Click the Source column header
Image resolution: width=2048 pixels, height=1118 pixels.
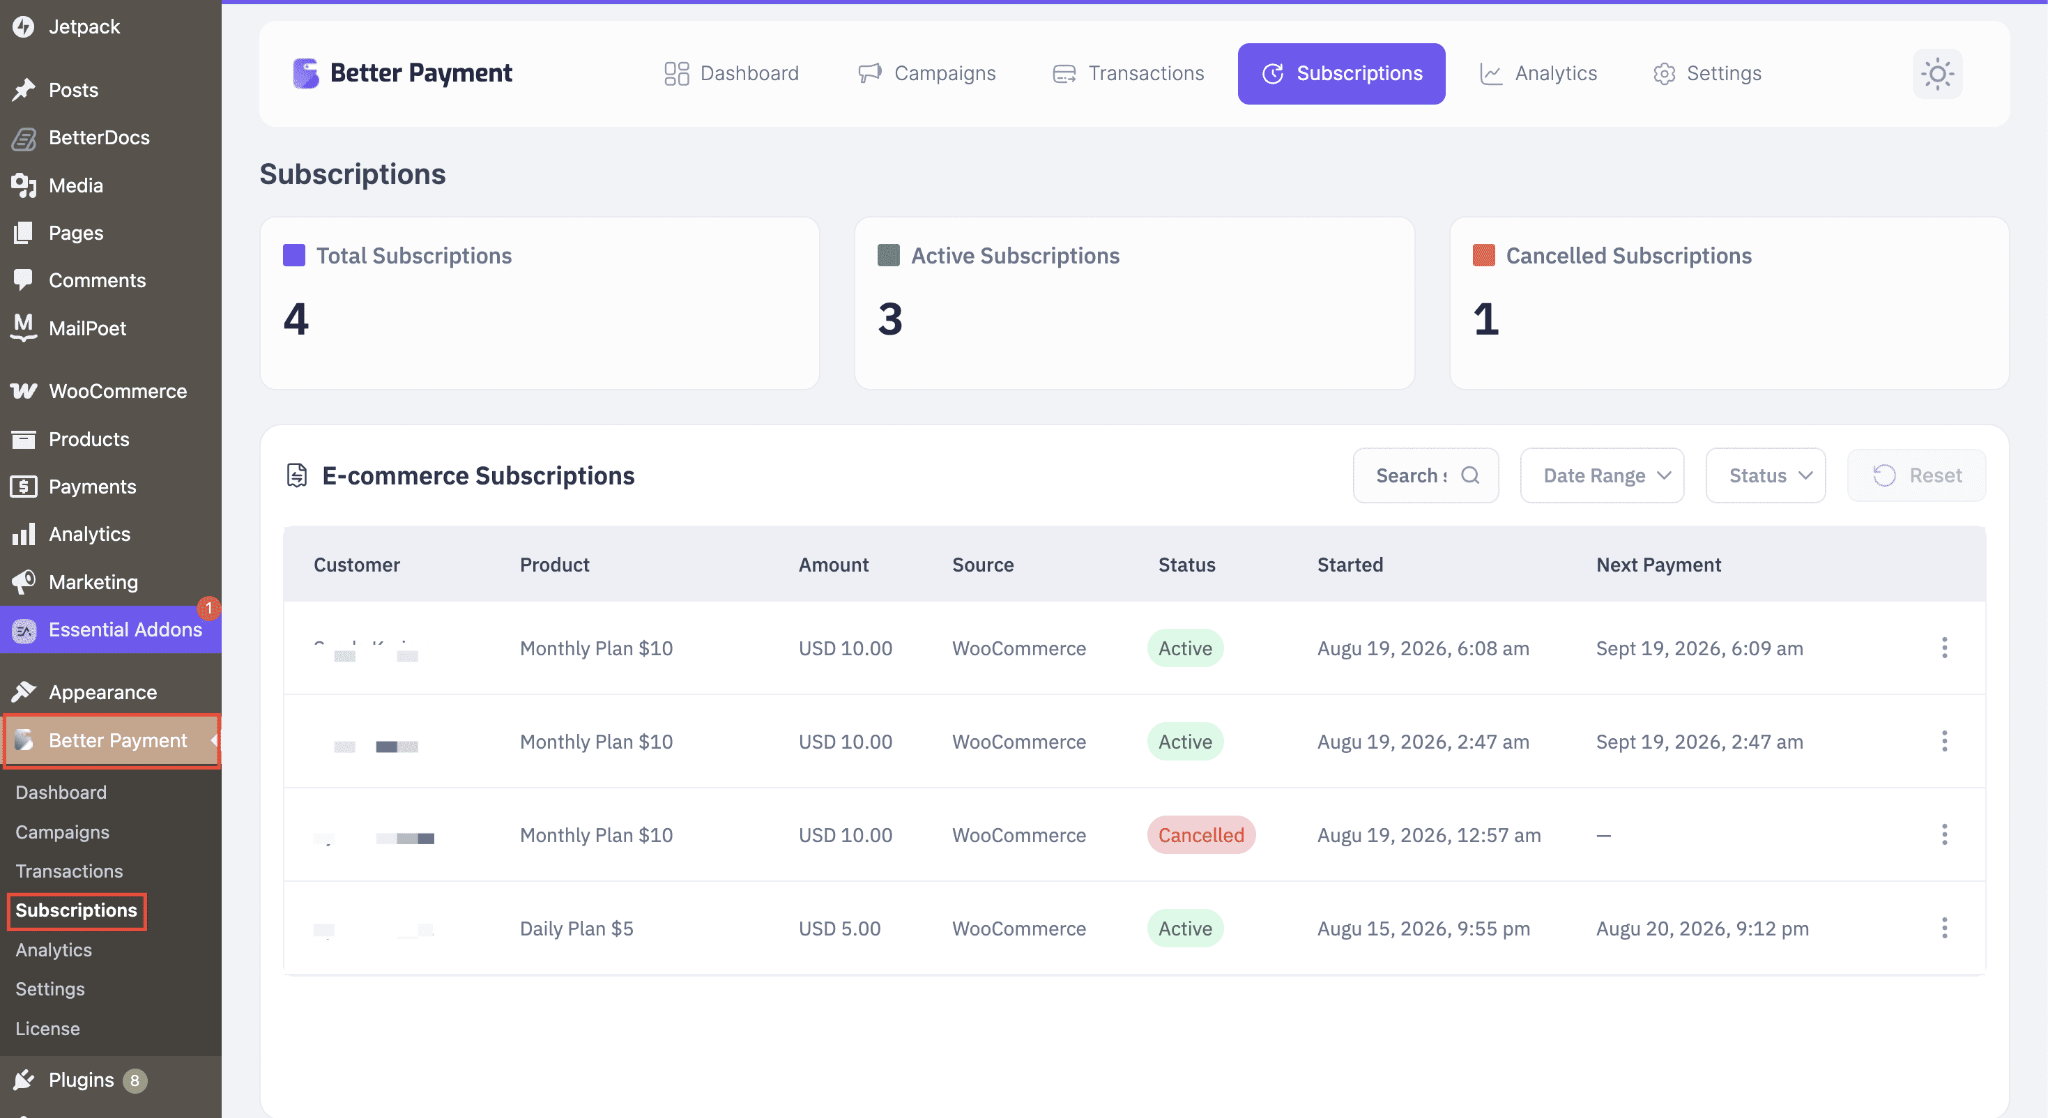pos(983,565)
